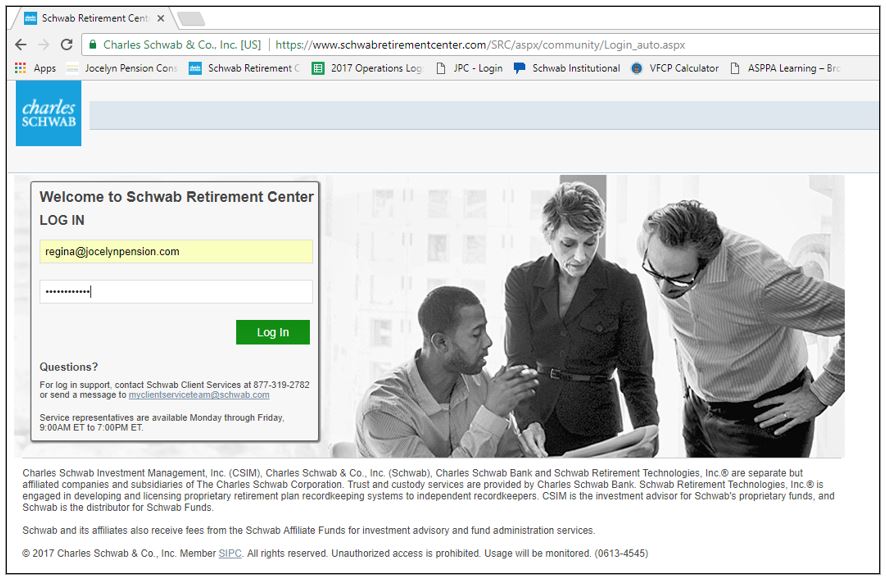Open the Schwab Retirement bookmark in bookmarks bar
The width and height of the screenshot is (886, 580).
pyautogui.click(x=244, y=68)
